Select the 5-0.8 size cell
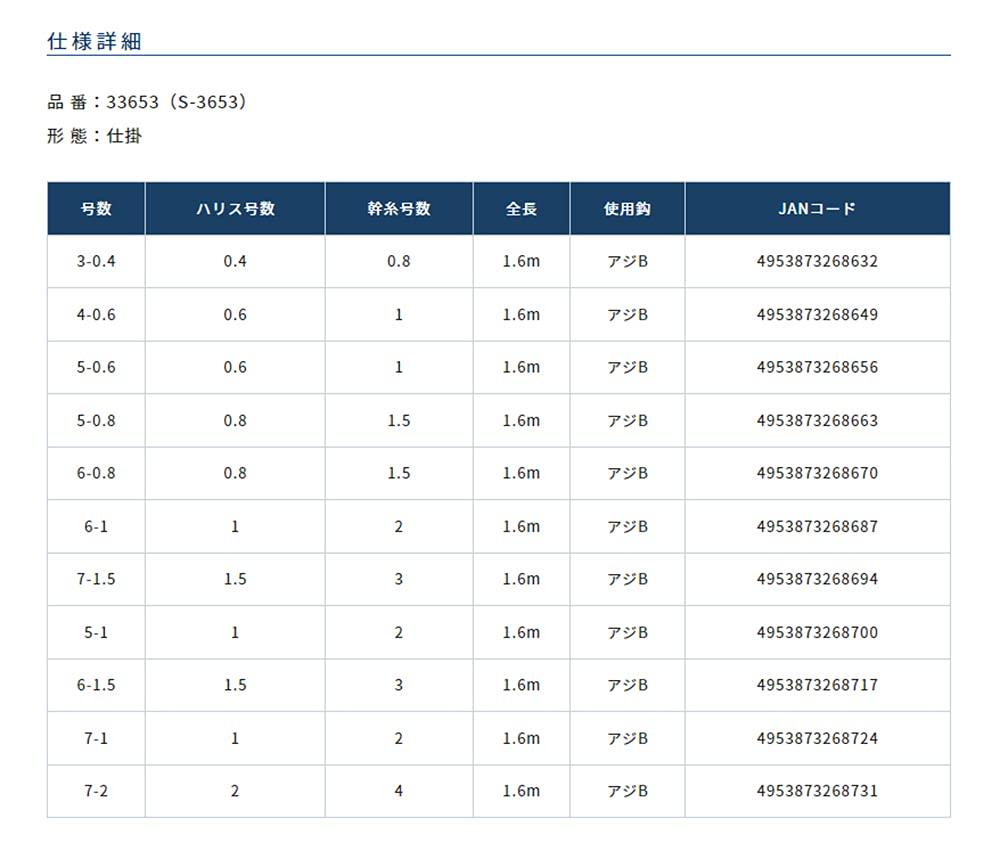1000x851 pixels. (96, 420)
